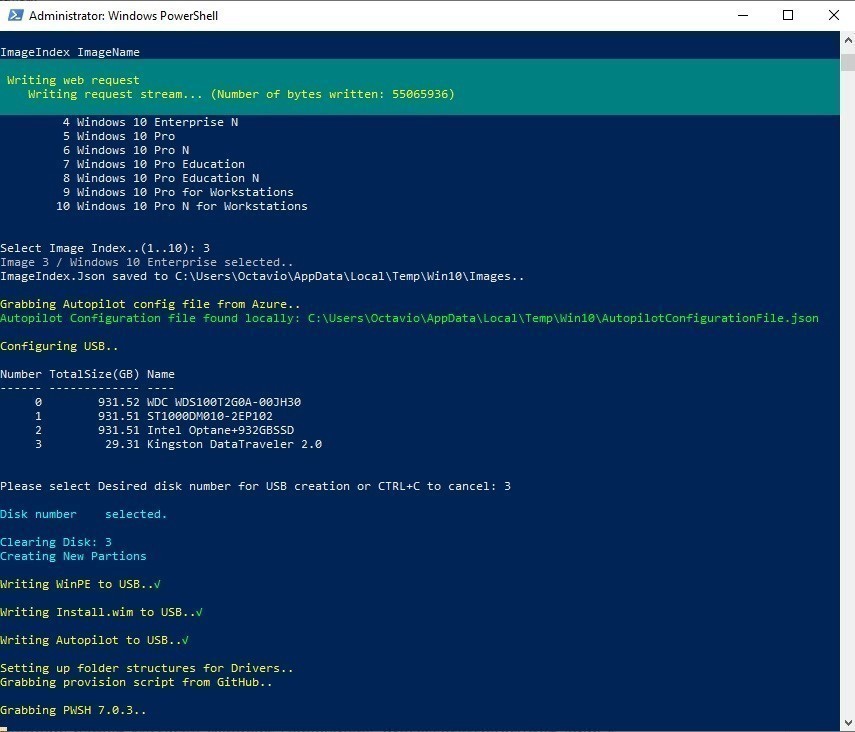Click the 'Select Image Index..(1..10)' prompt line
This screenshot has width=855, height=732.
(105, 248)
